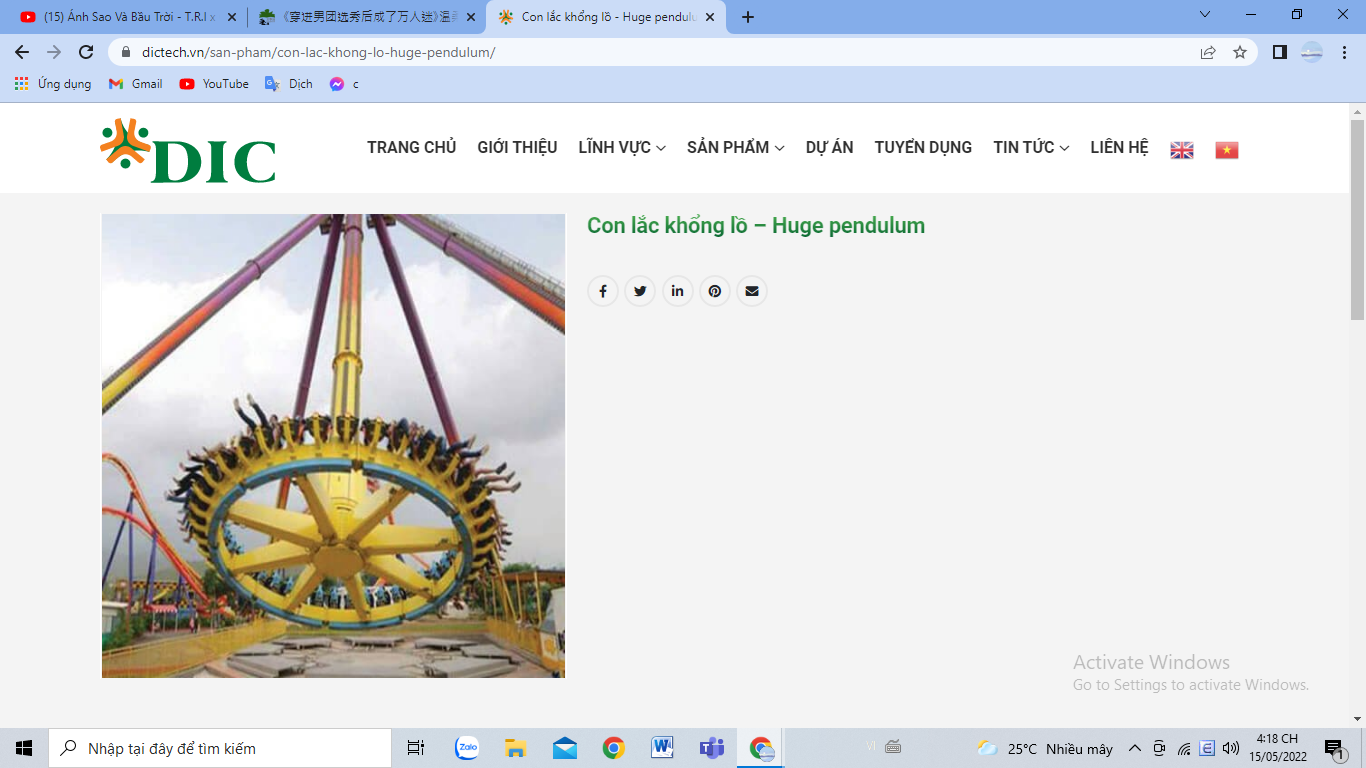Open the TIN TỨC dropdown menu
Screen dimensions: 1366x768
pyautogui.click(x=1030, y=147)
